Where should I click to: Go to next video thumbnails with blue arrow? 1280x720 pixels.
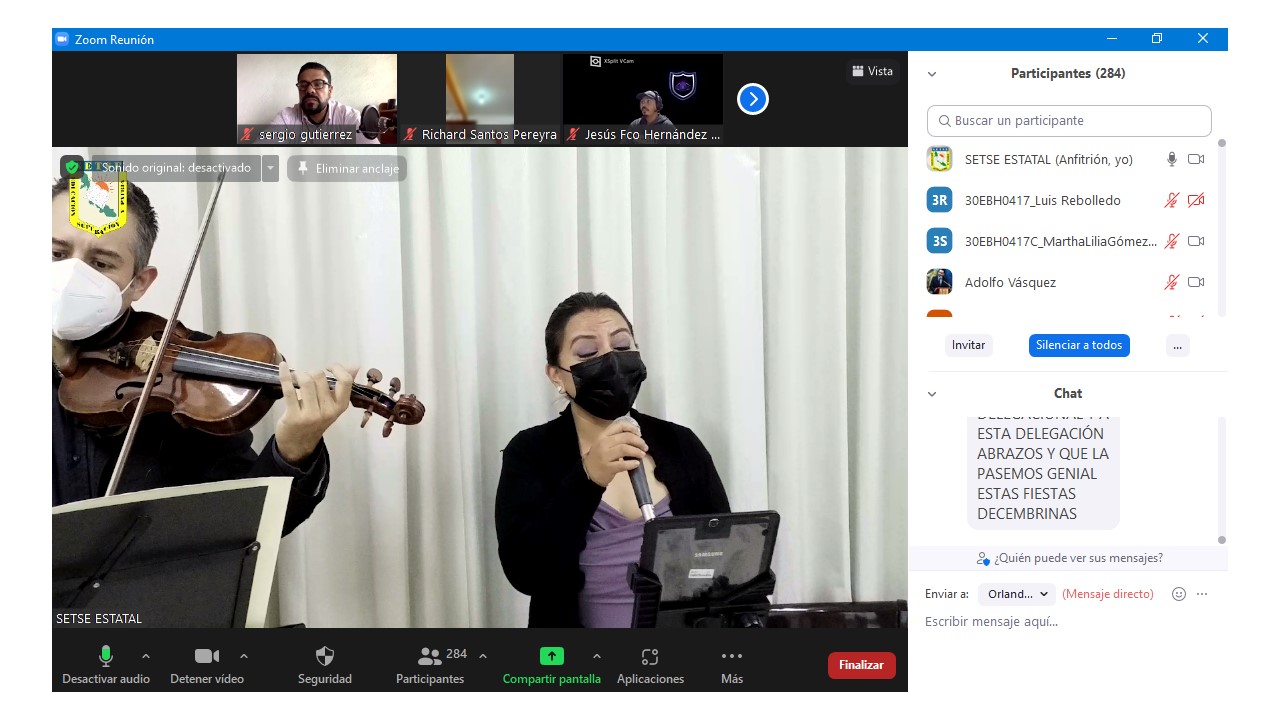click(753, 99)
